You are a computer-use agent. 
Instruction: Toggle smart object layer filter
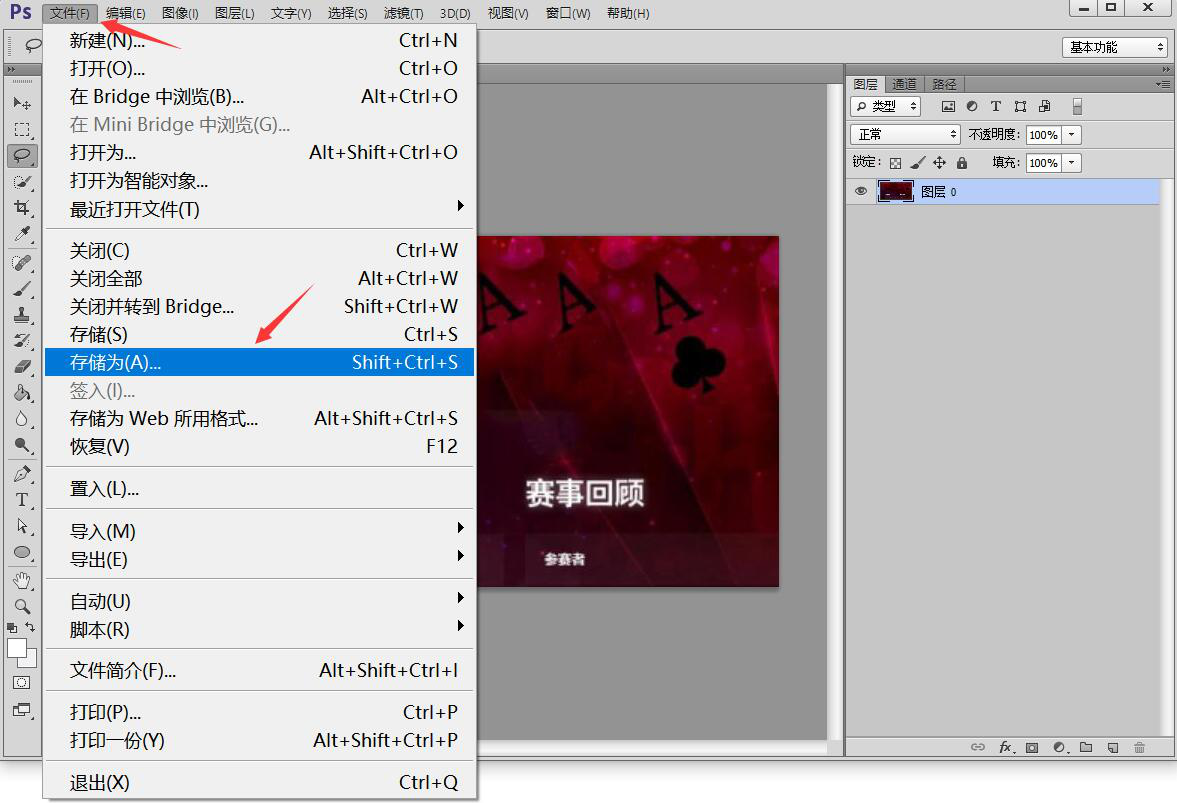click(1044, 107)
